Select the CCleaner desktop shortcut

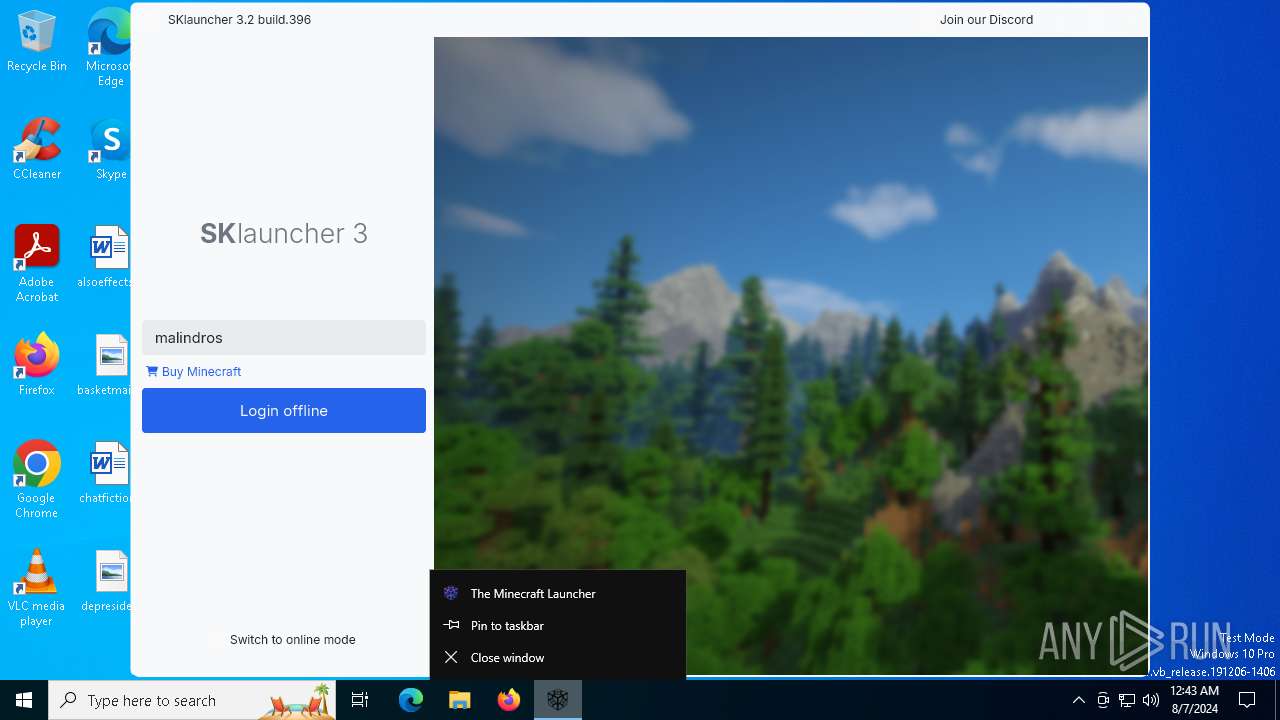[37, 149]
